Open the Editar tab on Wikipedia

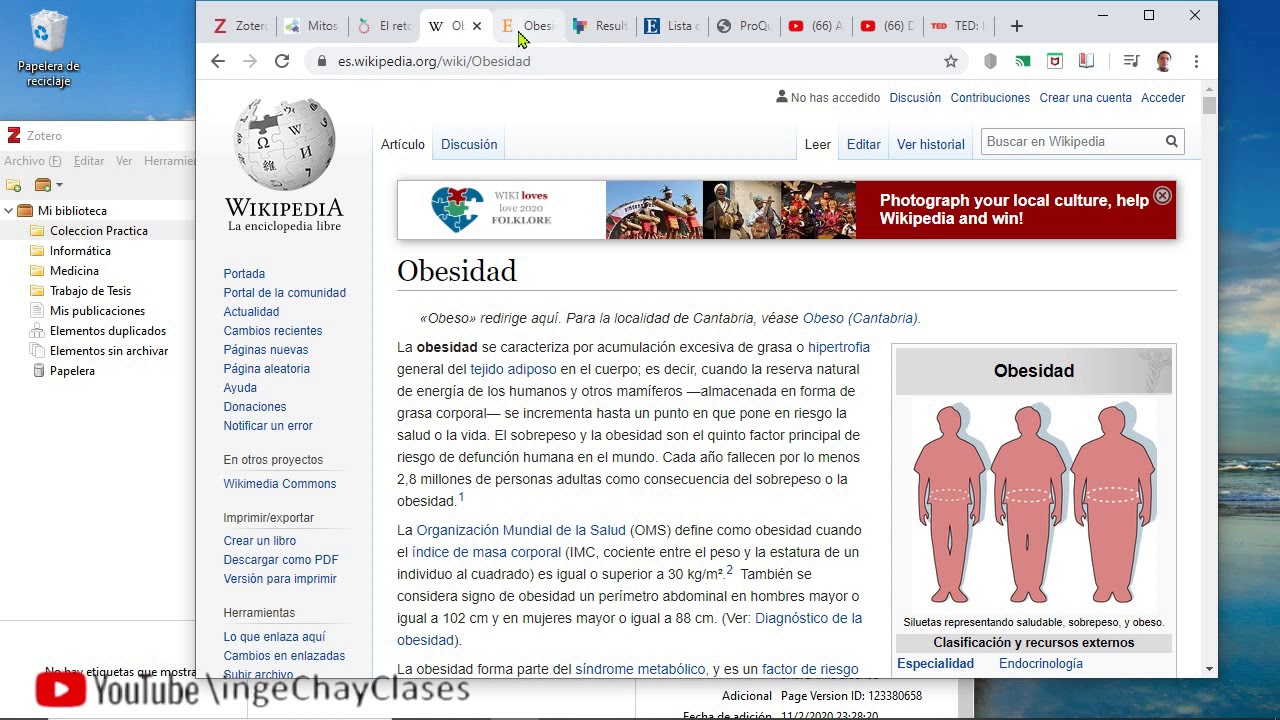coord(864,144)
